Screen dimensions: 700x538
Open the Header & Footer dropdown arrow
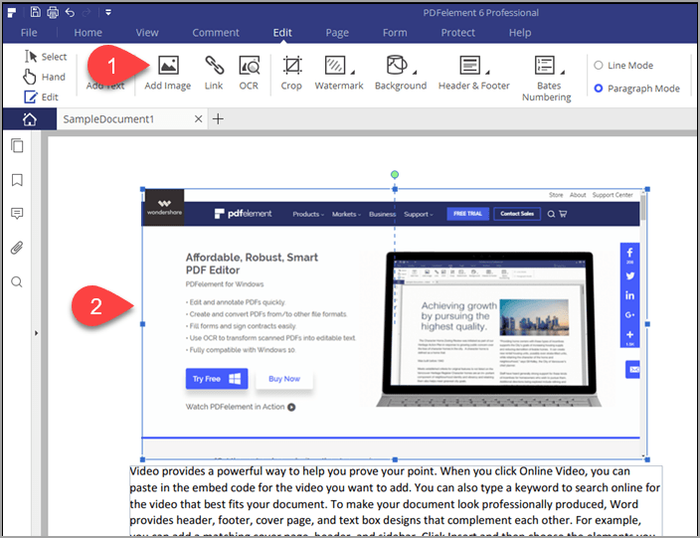(x=488, y=72)
